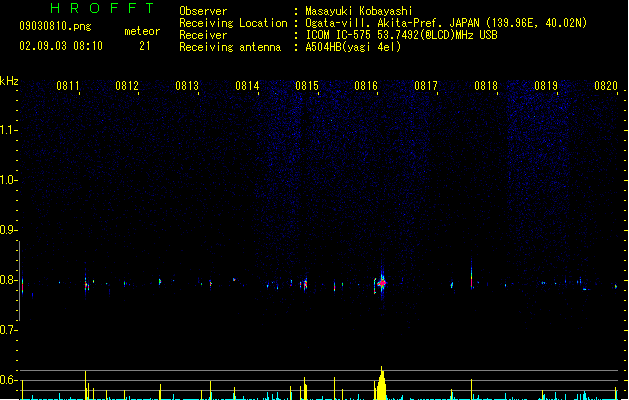Click the 0813 time marker
Screen dimensions: 629x400
tap(187, 86)
